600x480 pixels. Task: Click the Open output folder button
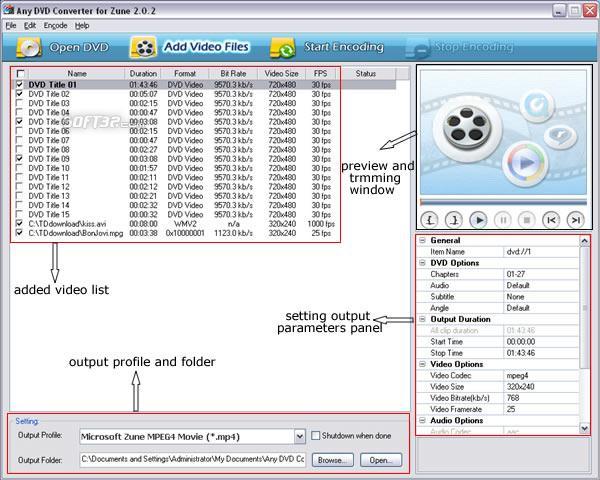coord(381,460)
